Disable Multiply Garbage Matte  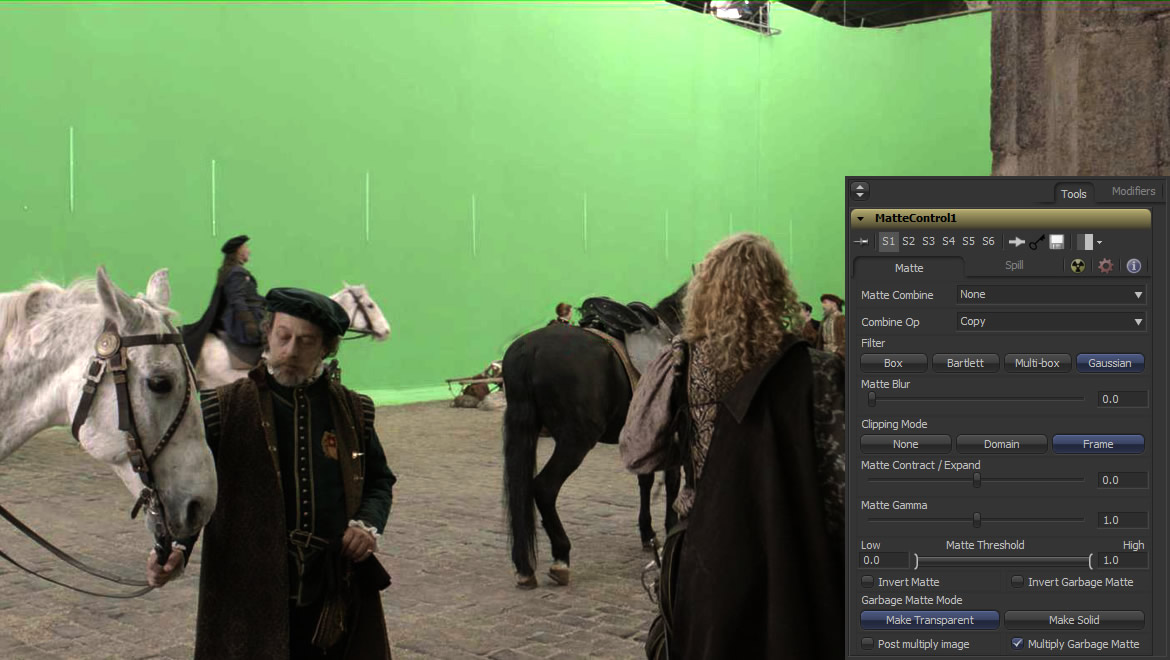click(1018, 644)
